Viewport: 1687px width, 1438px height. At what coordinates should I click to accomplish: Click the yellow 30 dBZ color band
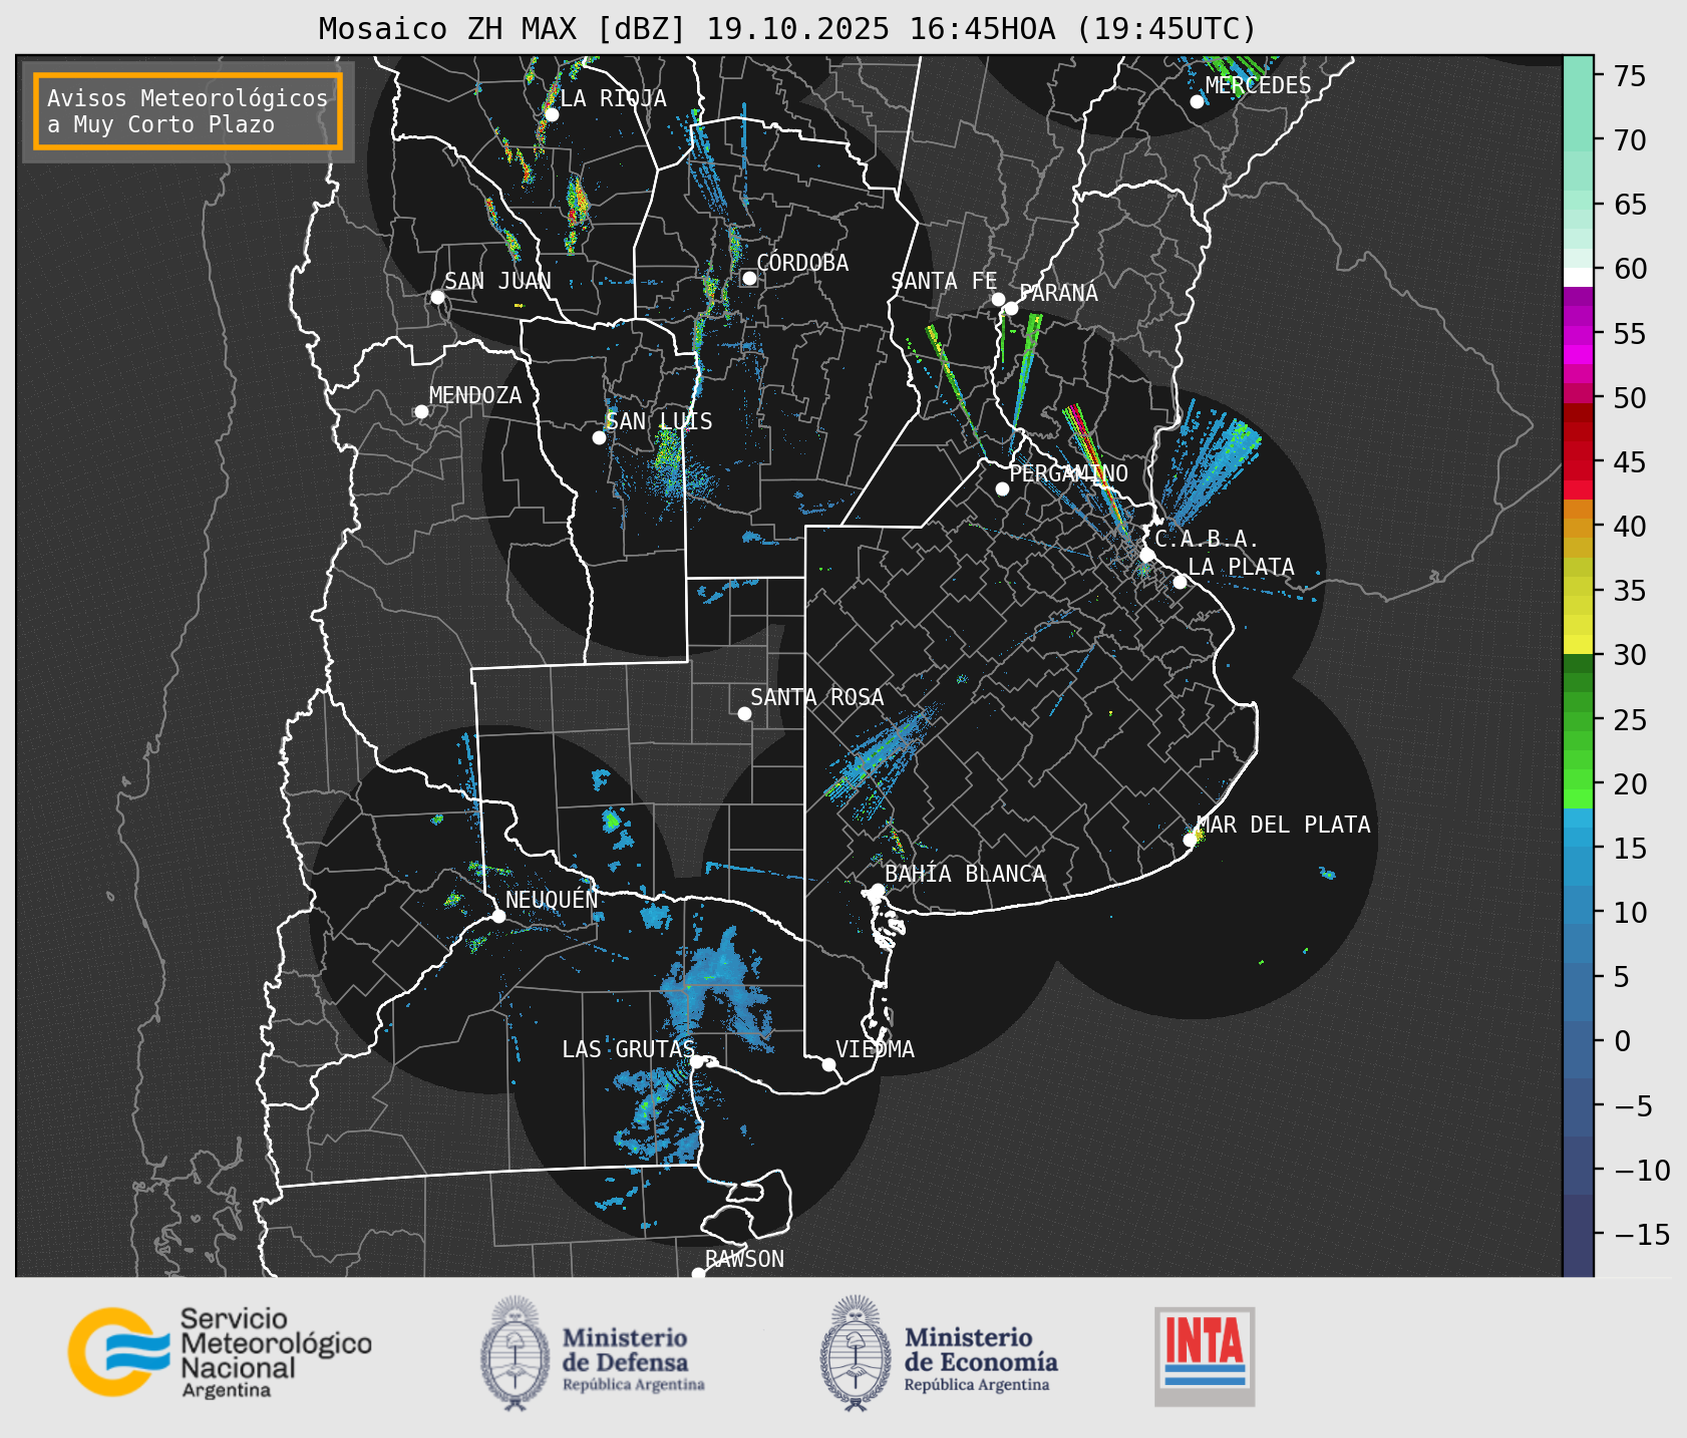(x=1578, y=644)
